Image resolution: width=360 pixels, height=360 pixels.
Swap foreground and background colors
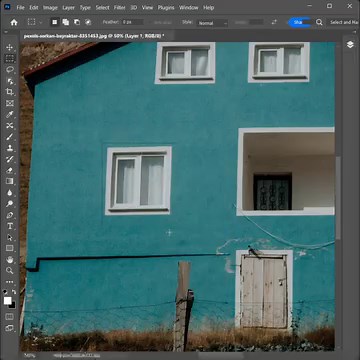pos(14,292)
